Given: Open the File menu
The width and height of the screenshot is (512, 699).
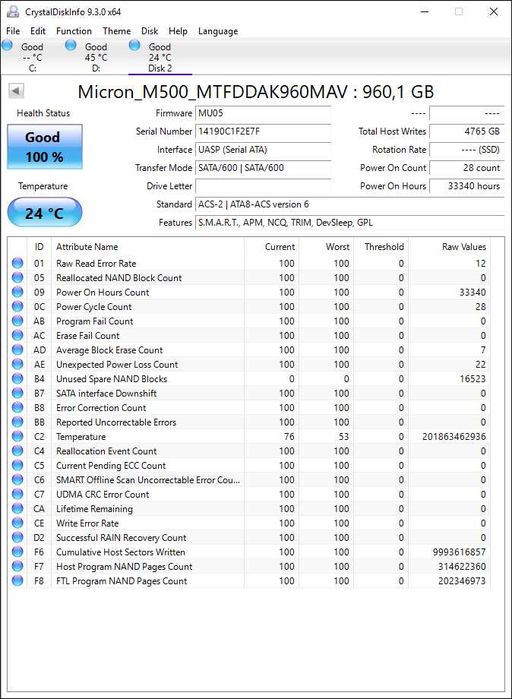Looking at the screenshot, I should pos(13,31).
